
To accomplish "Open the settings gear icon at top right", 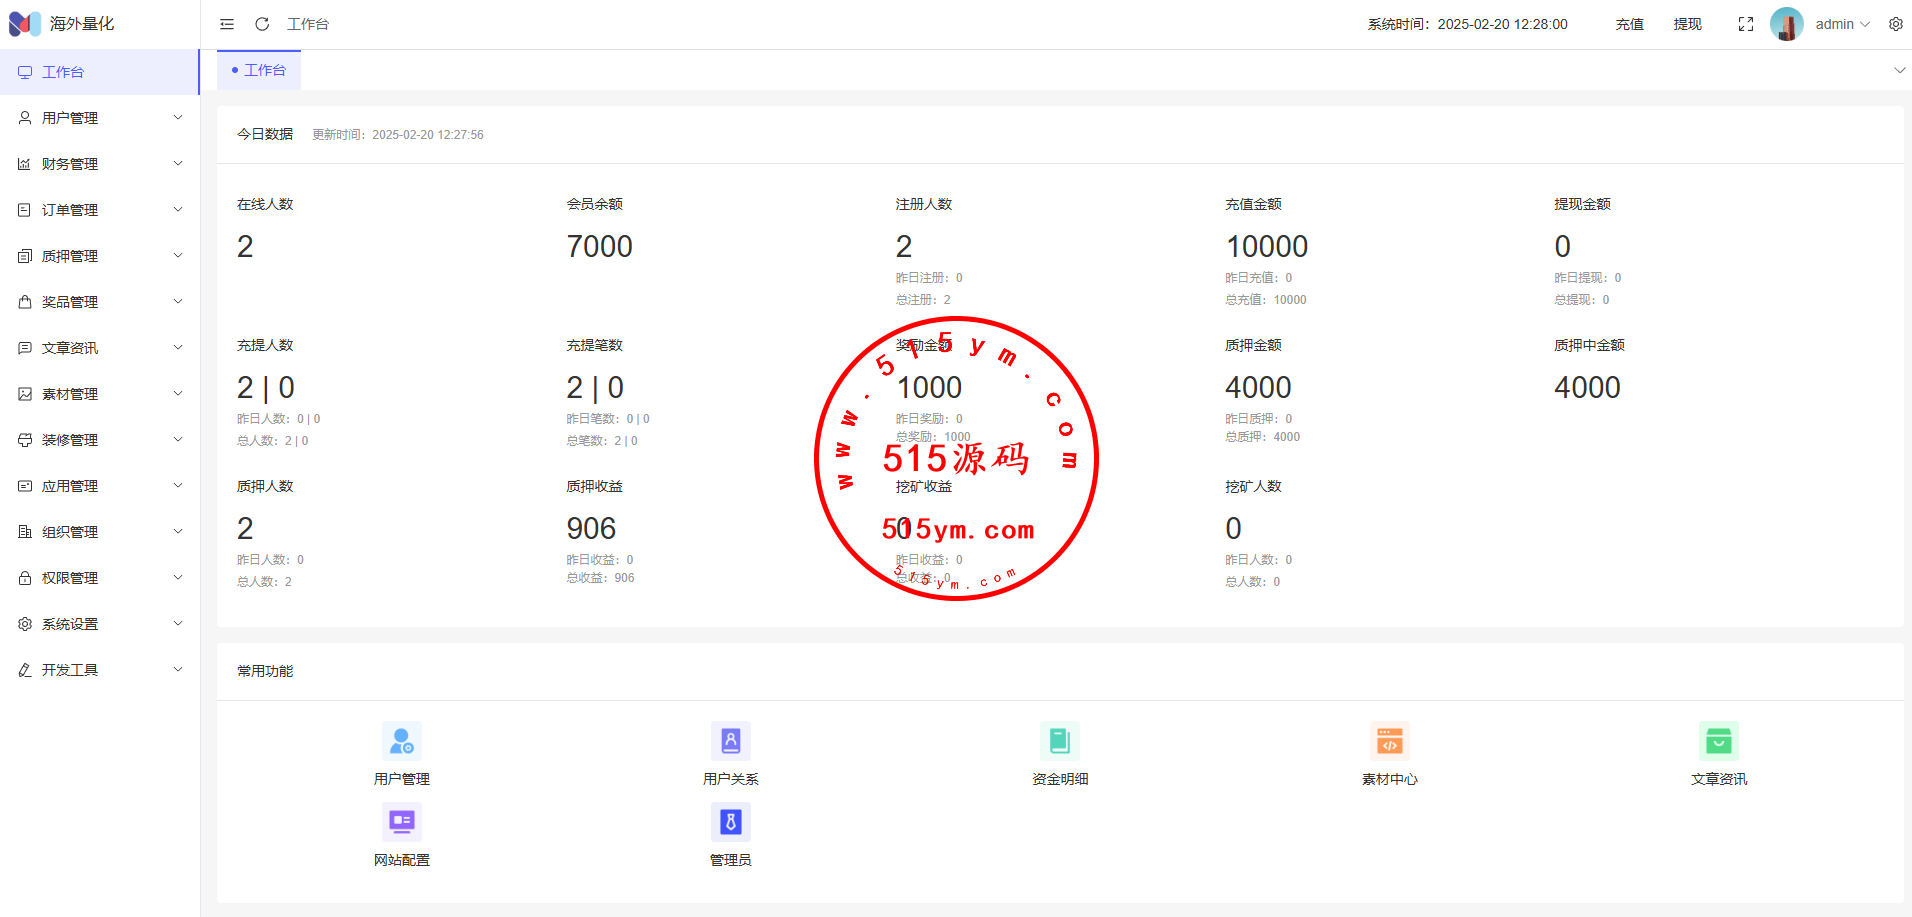I will [1896, 24].
